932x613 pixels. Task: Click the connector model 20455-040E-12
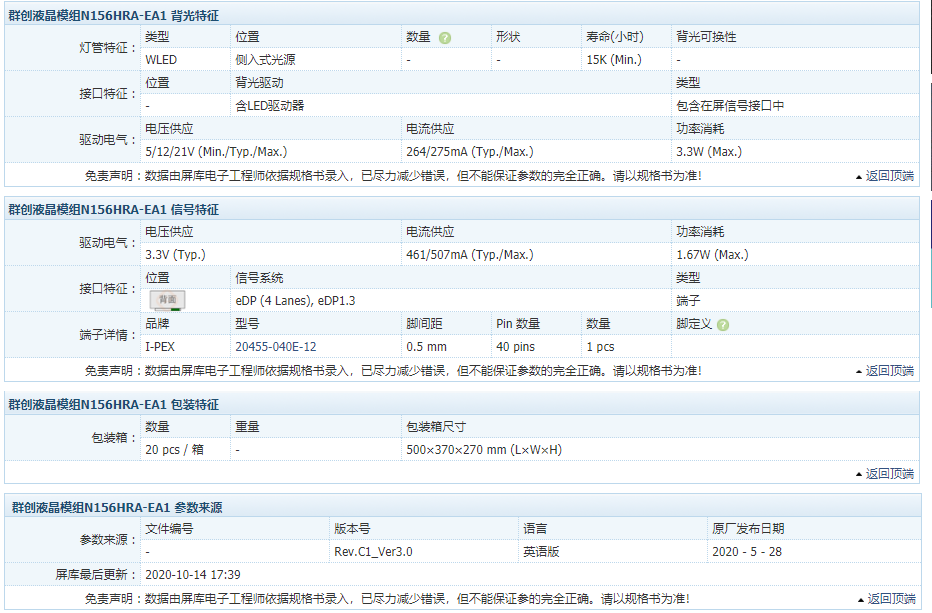pos(275,347)
